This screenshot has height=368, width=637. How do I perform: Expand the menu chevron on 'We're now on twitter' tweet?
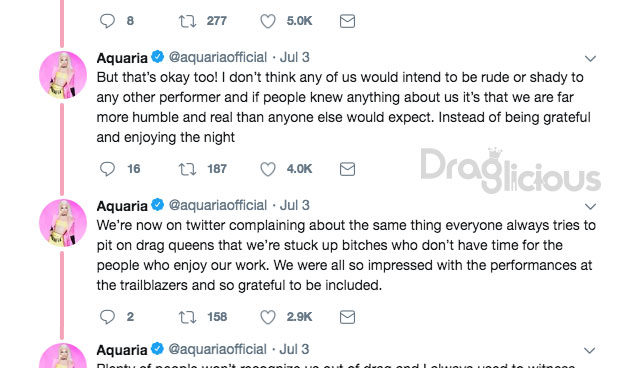pyautogui.click(x=590, y=206)
